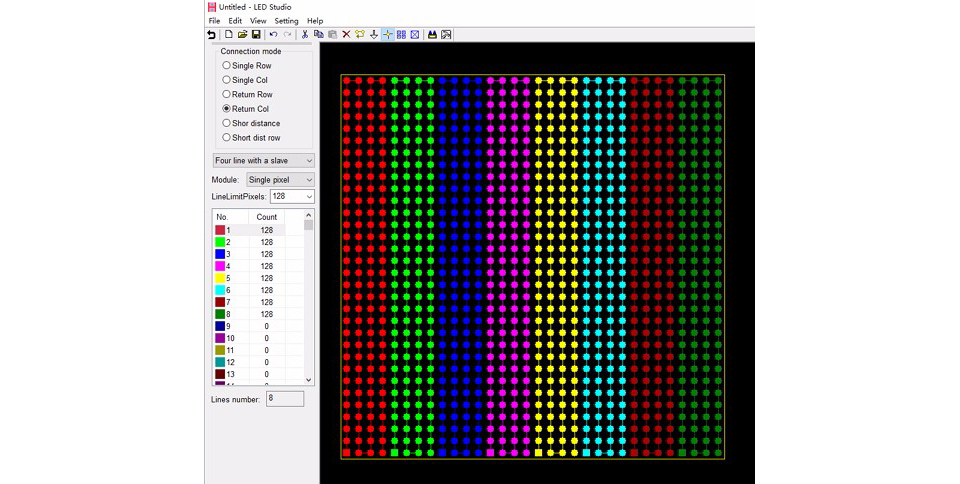Click the line list scrollbar down arrow
This screenshot has width=960, height=484.
[309, 380]
